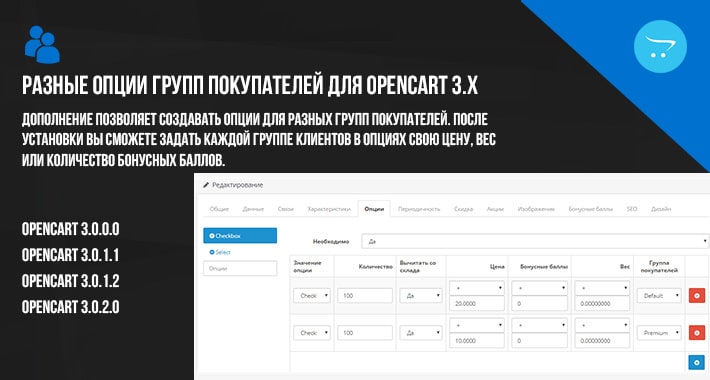Click the Значение опции column header
Viewport: 710px width, 380px height.
coord(307,266)
